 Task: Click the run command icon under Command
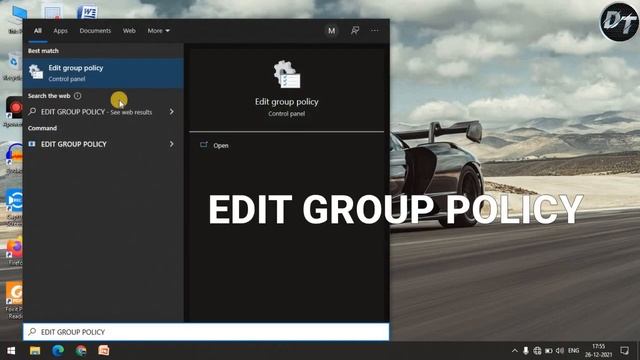tap(32, 144)
